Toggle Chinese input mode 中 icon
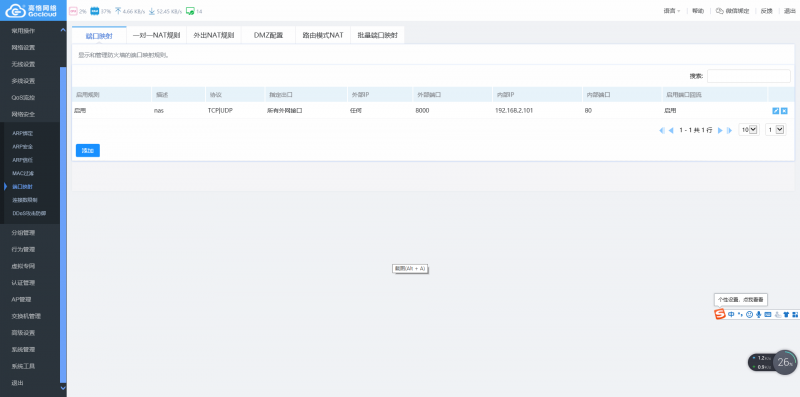 (x=731, y=314)
